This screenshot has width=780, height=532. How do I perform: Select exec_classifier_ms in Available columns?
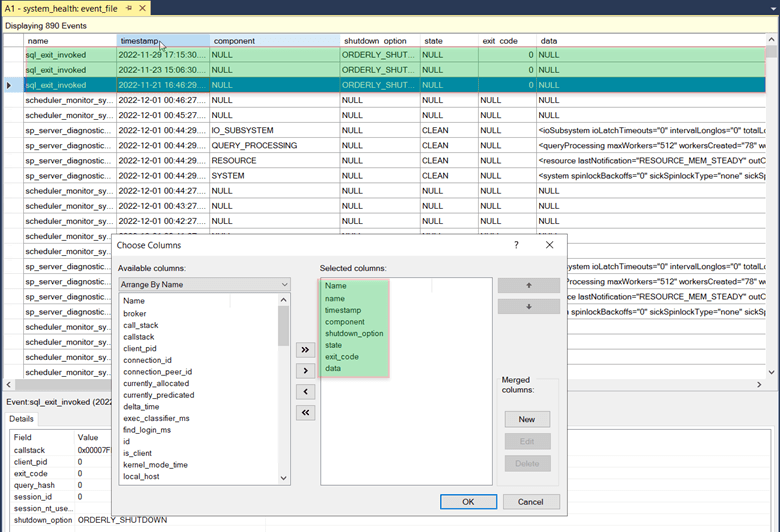click(156, 418)
